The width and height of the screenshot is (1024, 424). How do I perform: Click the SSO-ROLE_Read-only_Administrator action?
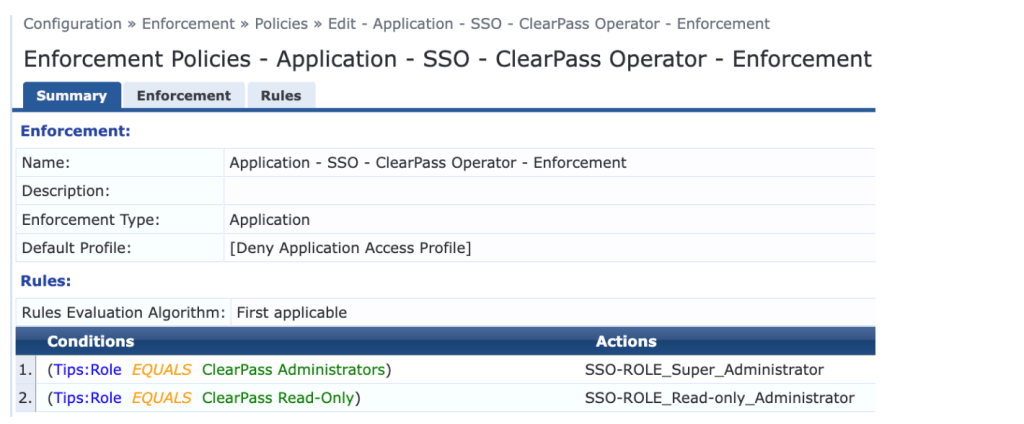point(719,398)
